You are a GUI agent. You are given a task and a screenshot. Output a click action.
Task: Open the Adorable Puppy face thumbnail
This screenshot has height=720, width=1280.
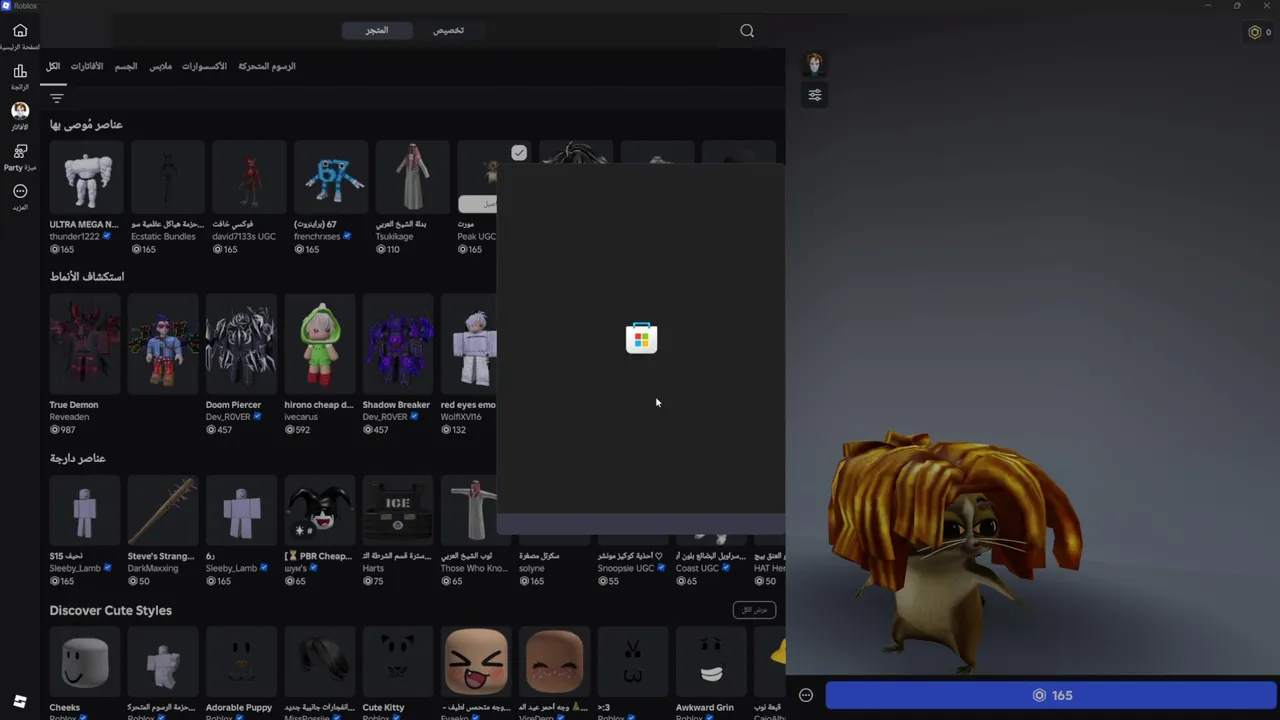pyautogui.click(x=241, y=662)
